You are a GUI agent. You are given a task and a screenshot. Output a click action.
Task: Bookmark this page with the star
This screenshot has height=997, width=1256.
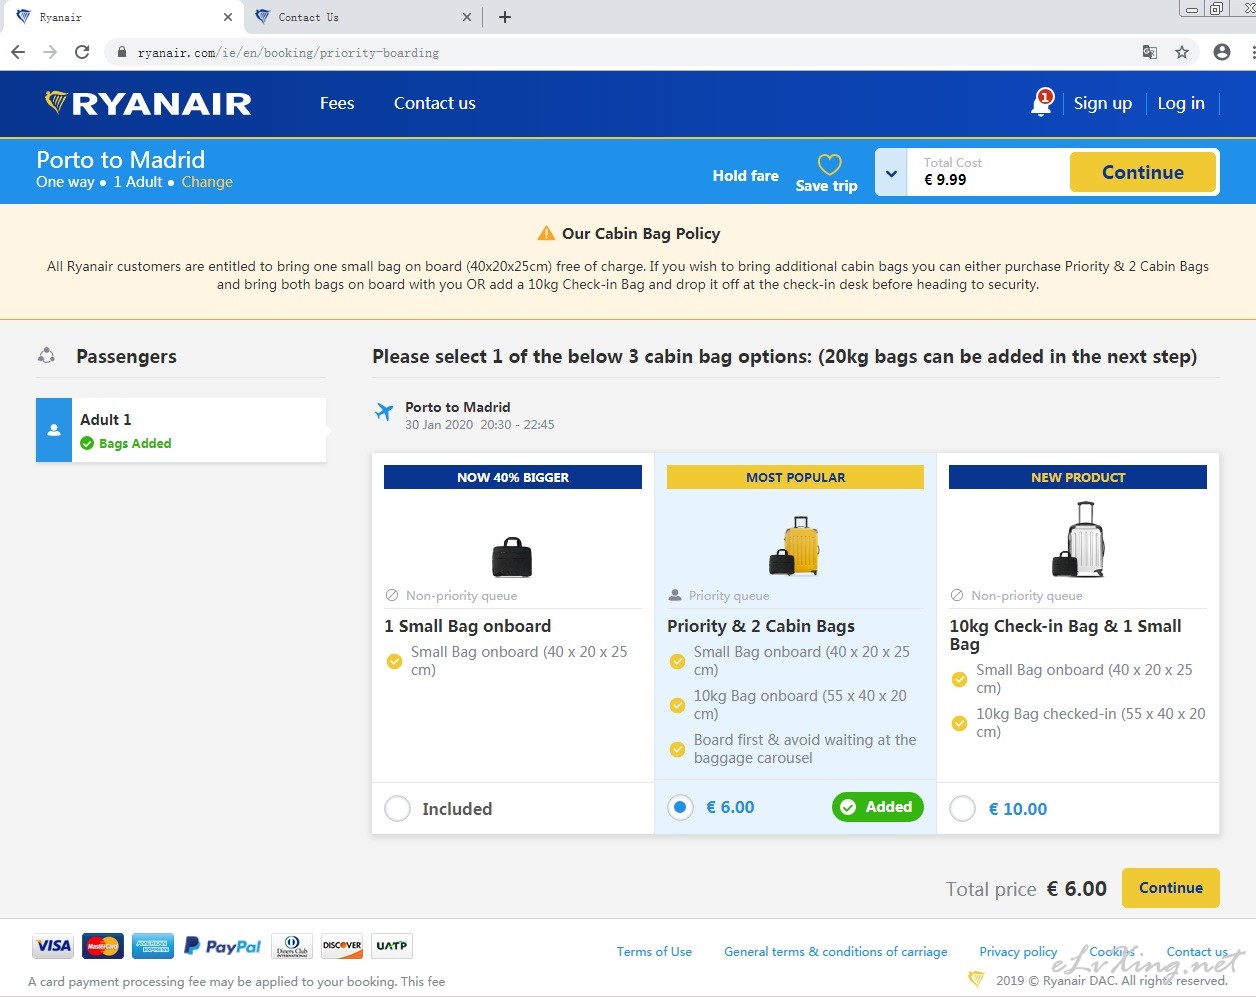click(x=1182, y=52)
